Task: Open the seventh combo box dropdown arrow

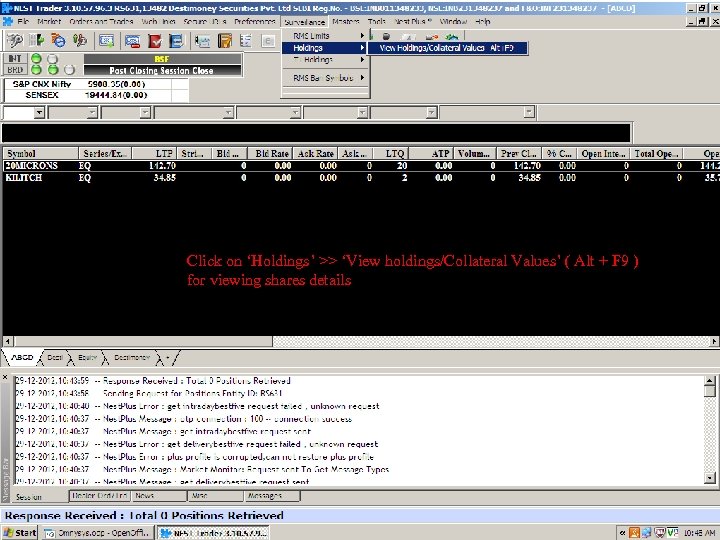Action: click(x=431, y=112)
